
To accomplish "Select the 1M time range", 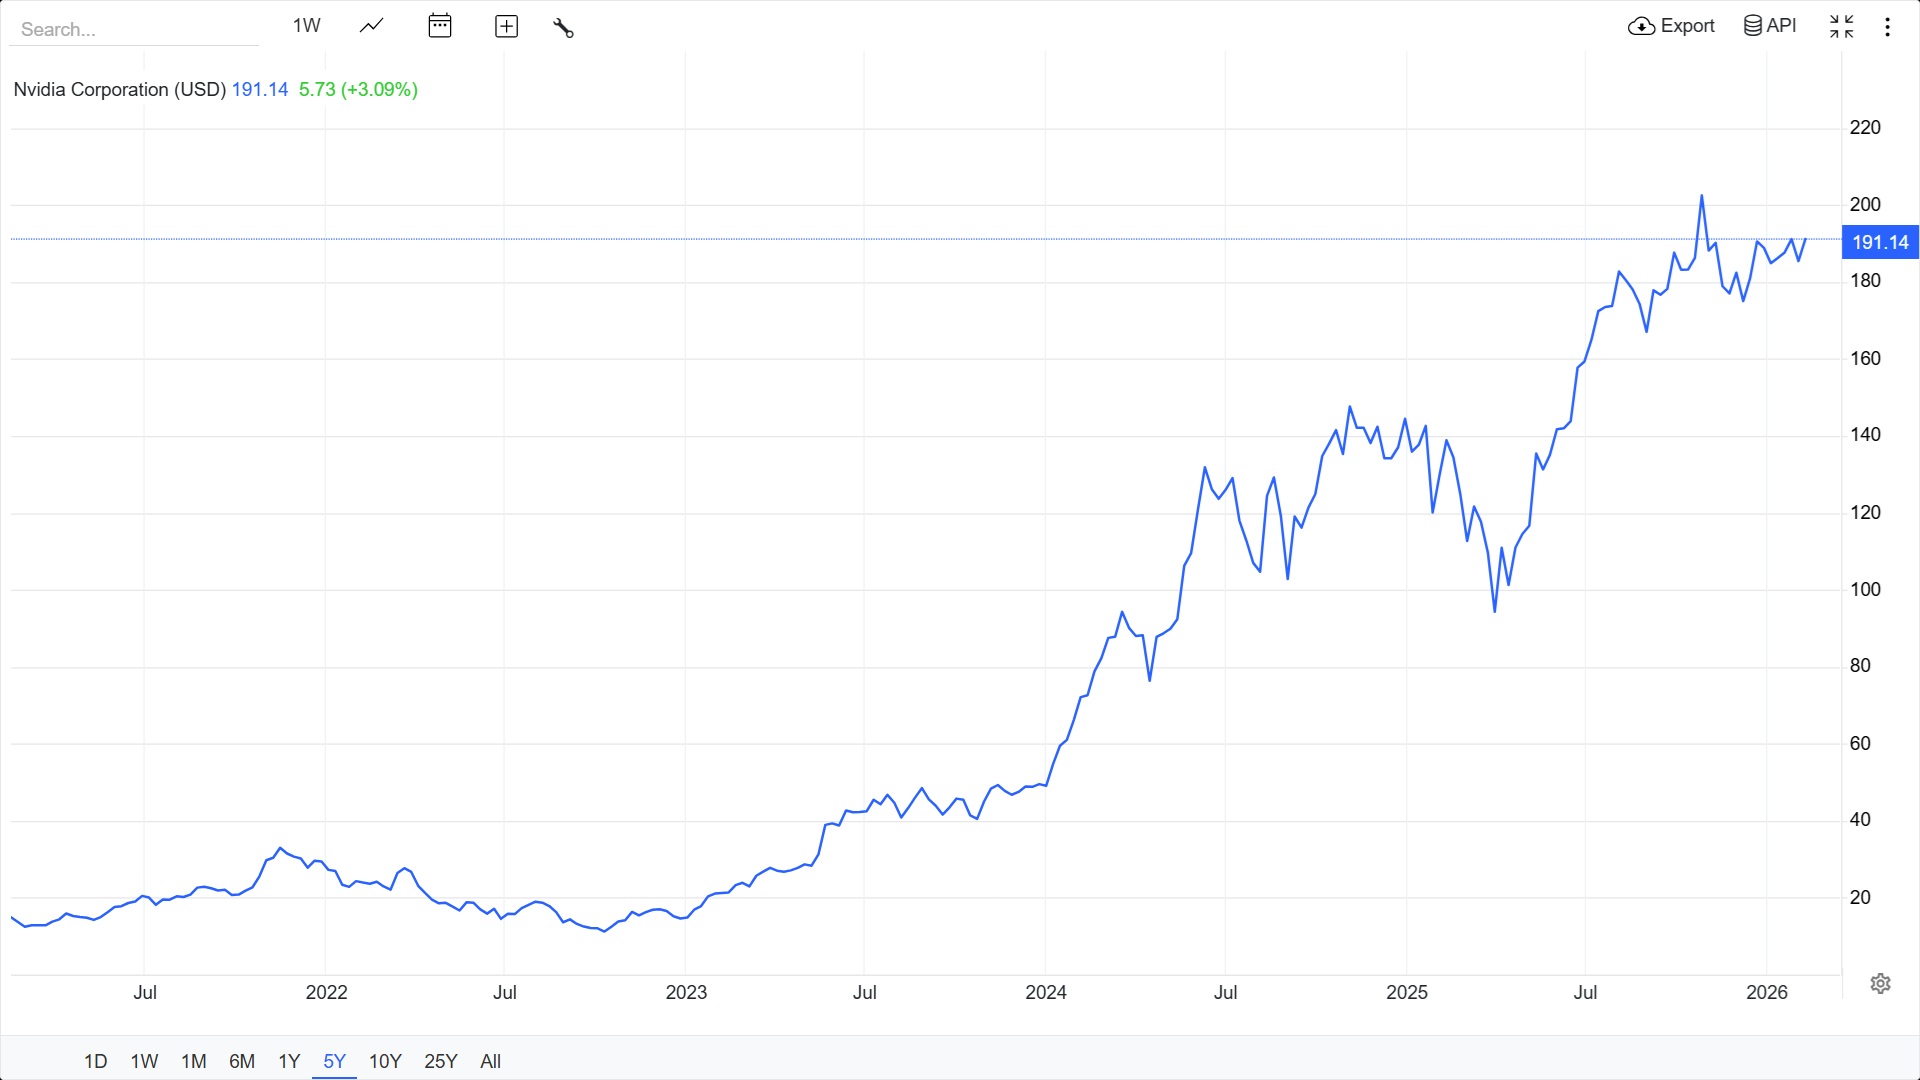I will coord(194,1061).
